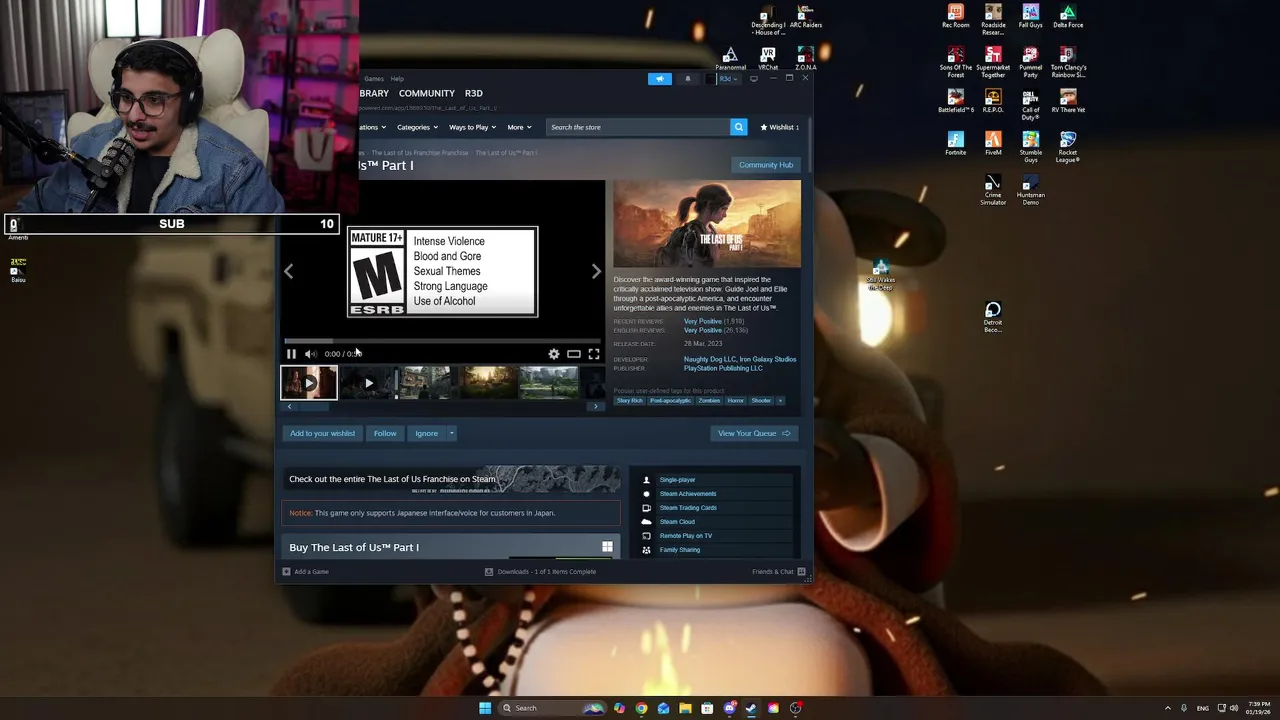The height and width of the screenshot is (720, 1280).
Task: Open R.E.P.O. desktop shortcut
Action: click(x=993, y=101)
